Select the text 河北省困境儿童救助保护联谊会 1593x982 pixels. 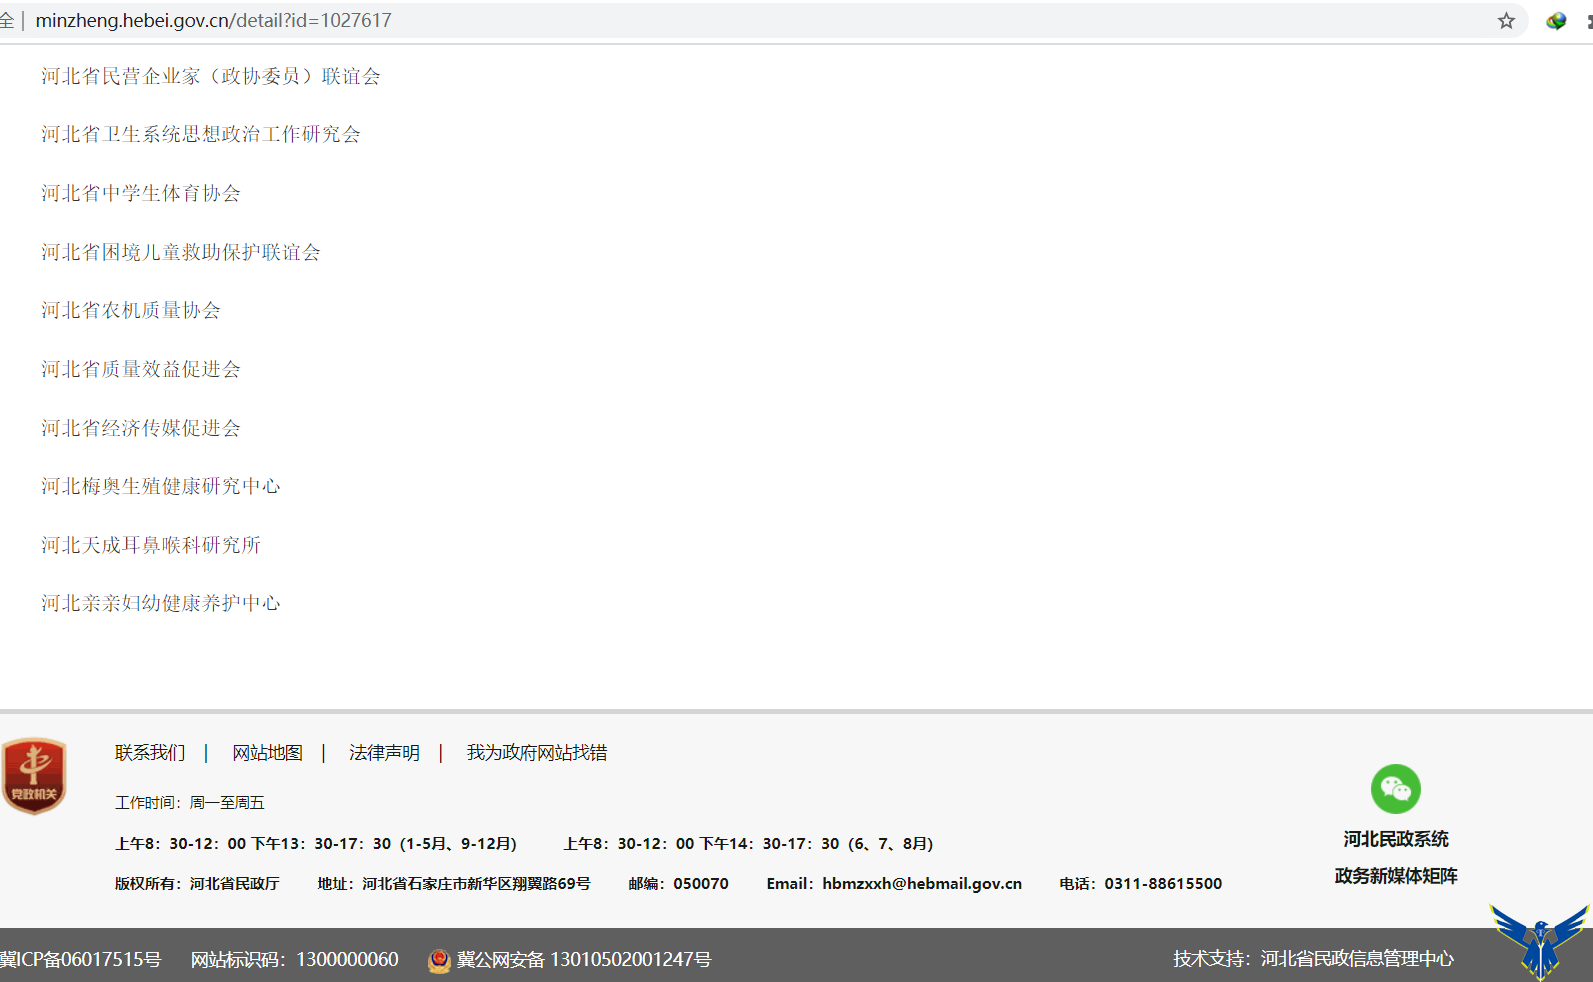pyautogui.click(x=181, y=253)
